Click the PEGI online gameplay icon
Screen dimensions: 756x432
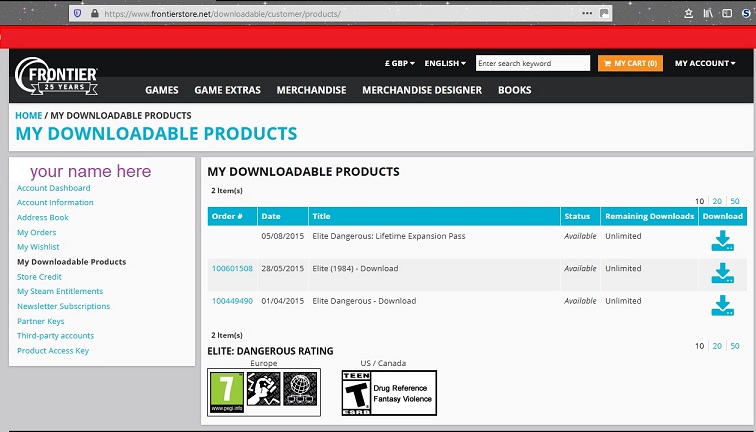300,389
